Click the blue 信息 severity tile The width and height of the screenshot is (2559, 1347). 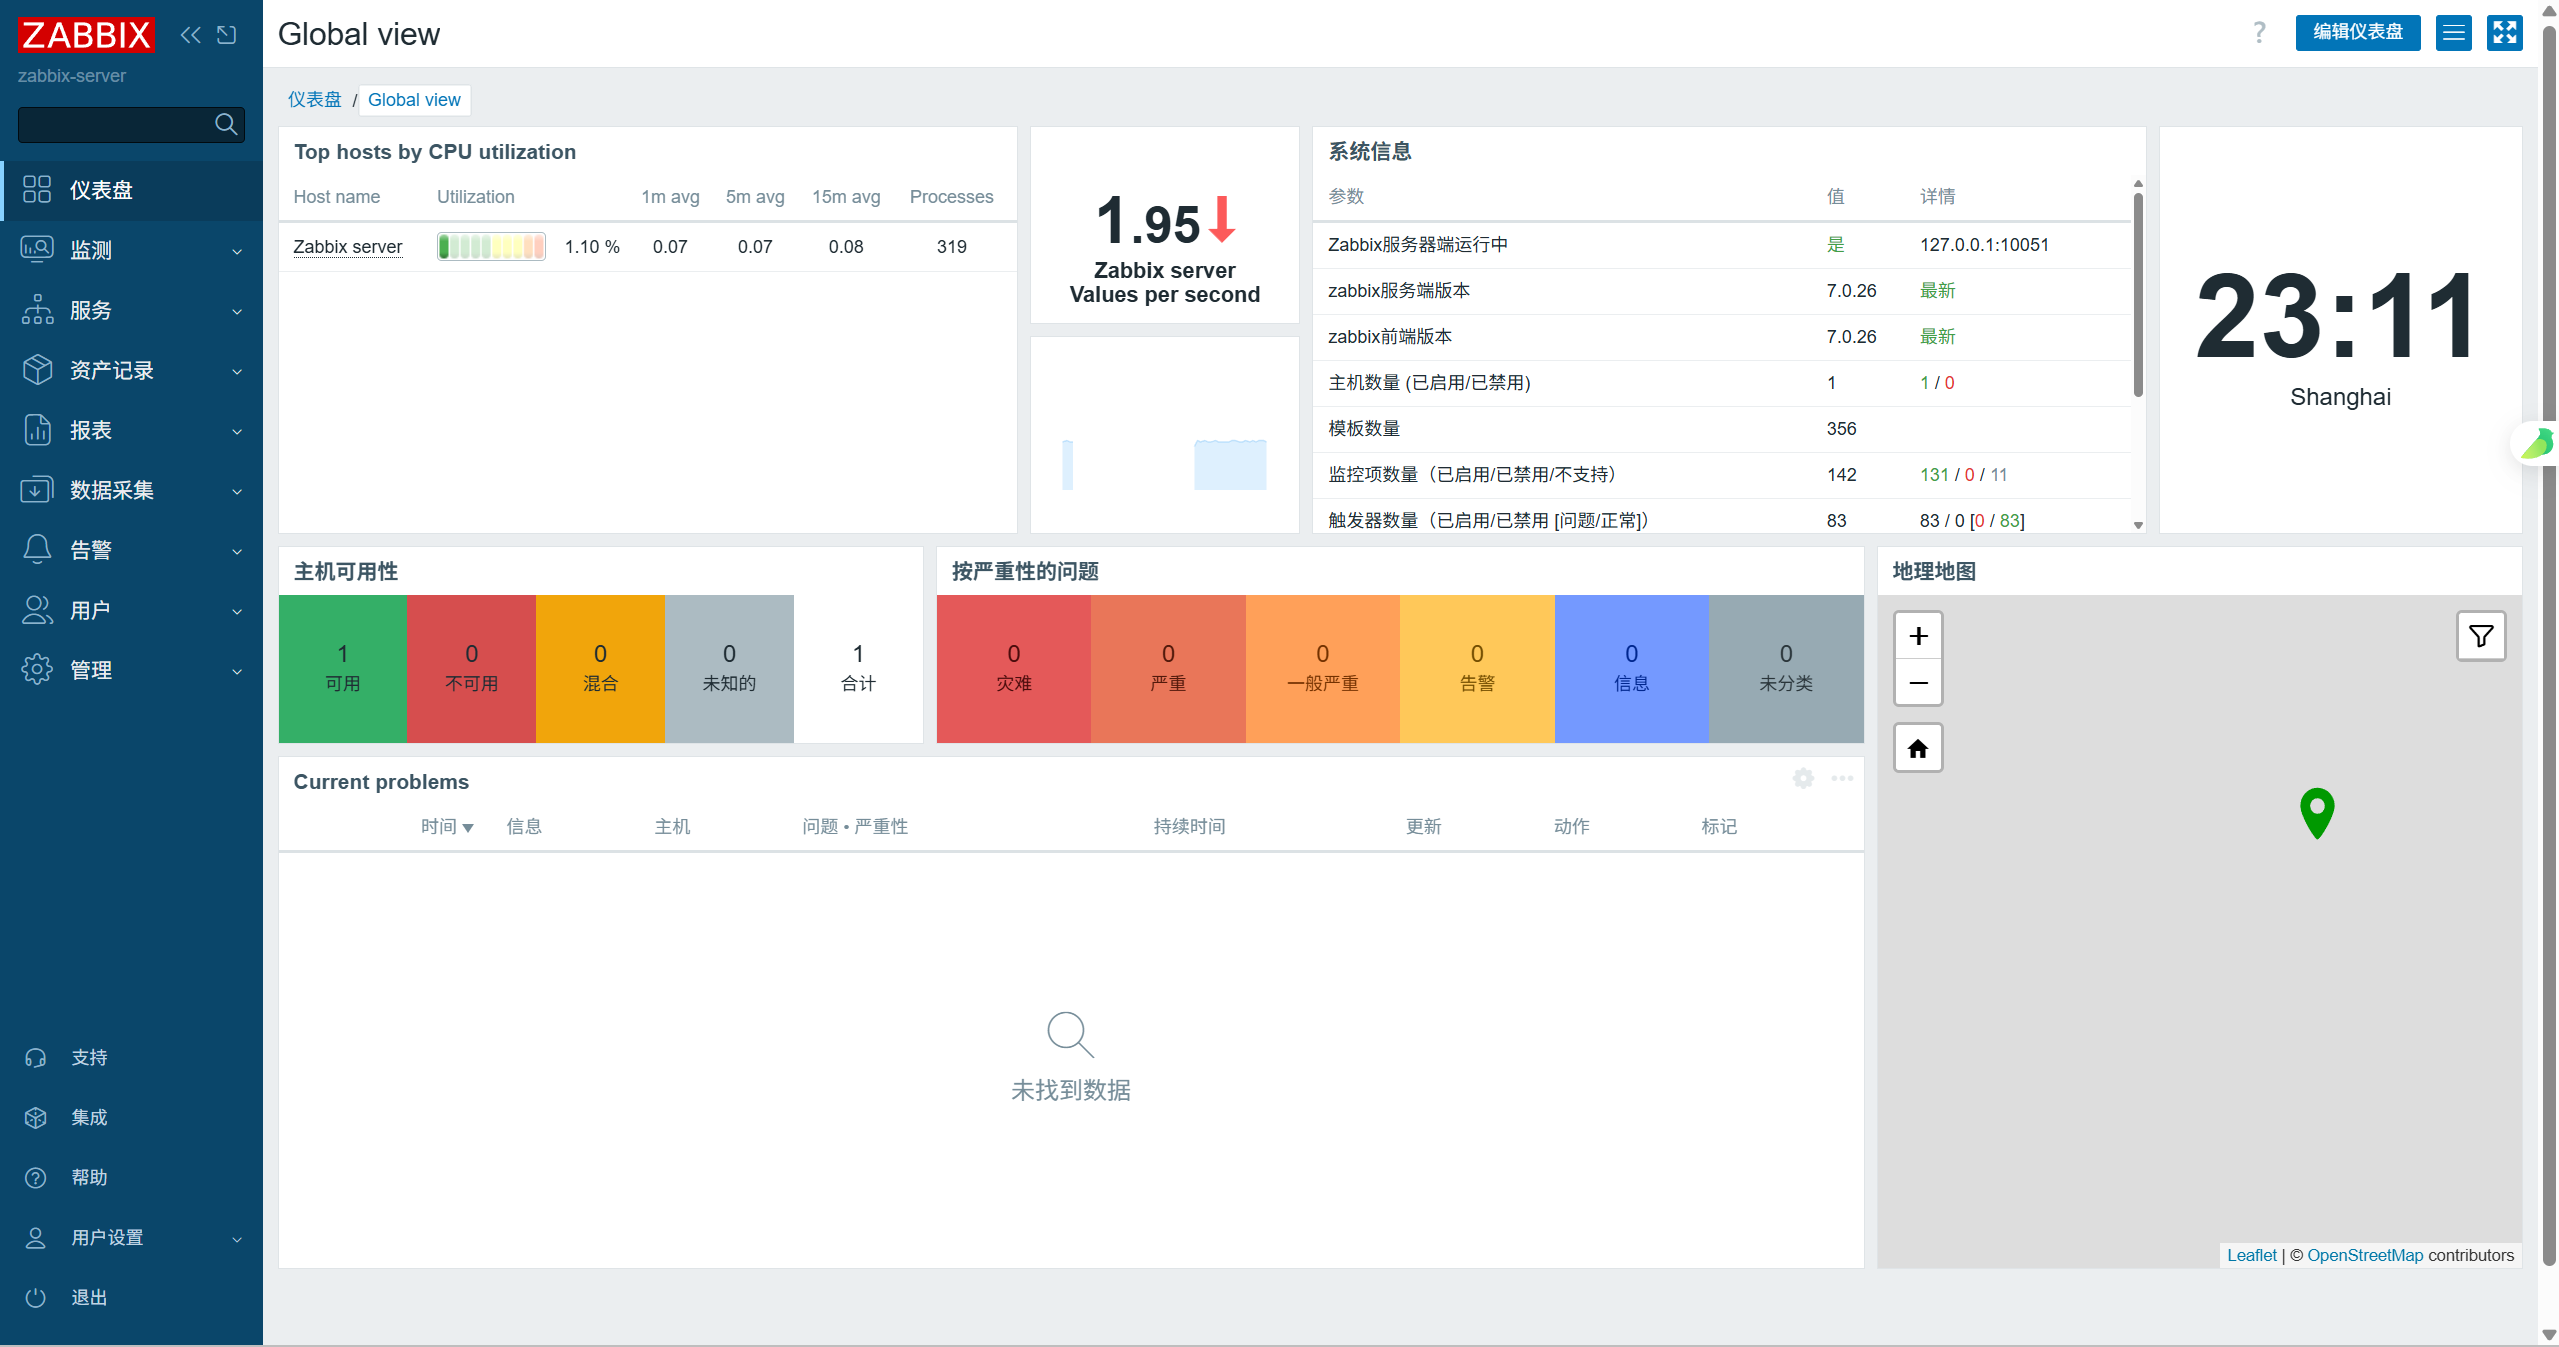(x=1632, y=669)
